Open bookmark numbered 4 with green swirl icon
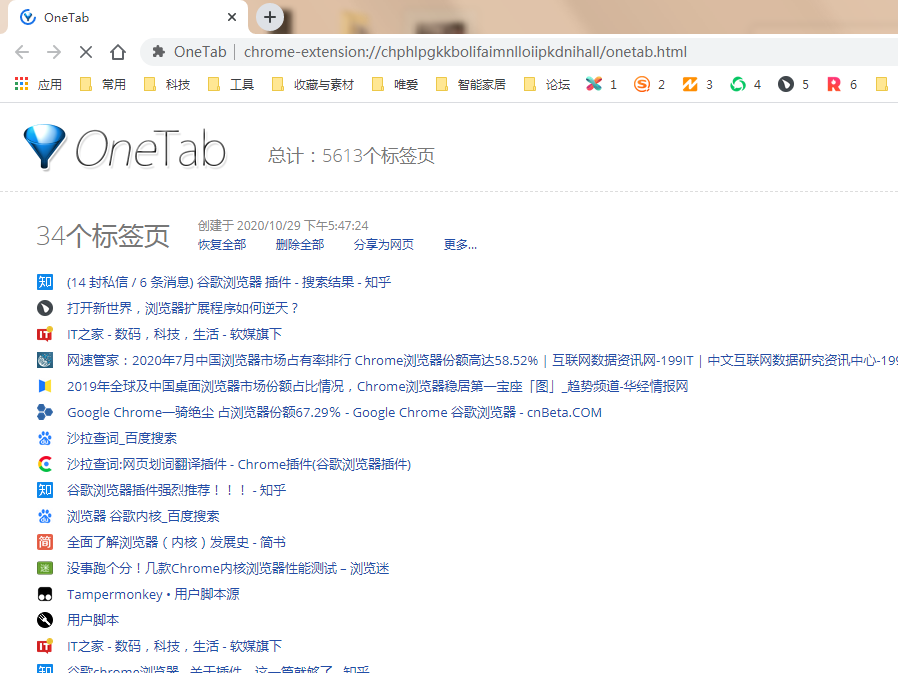 [746, 85]
